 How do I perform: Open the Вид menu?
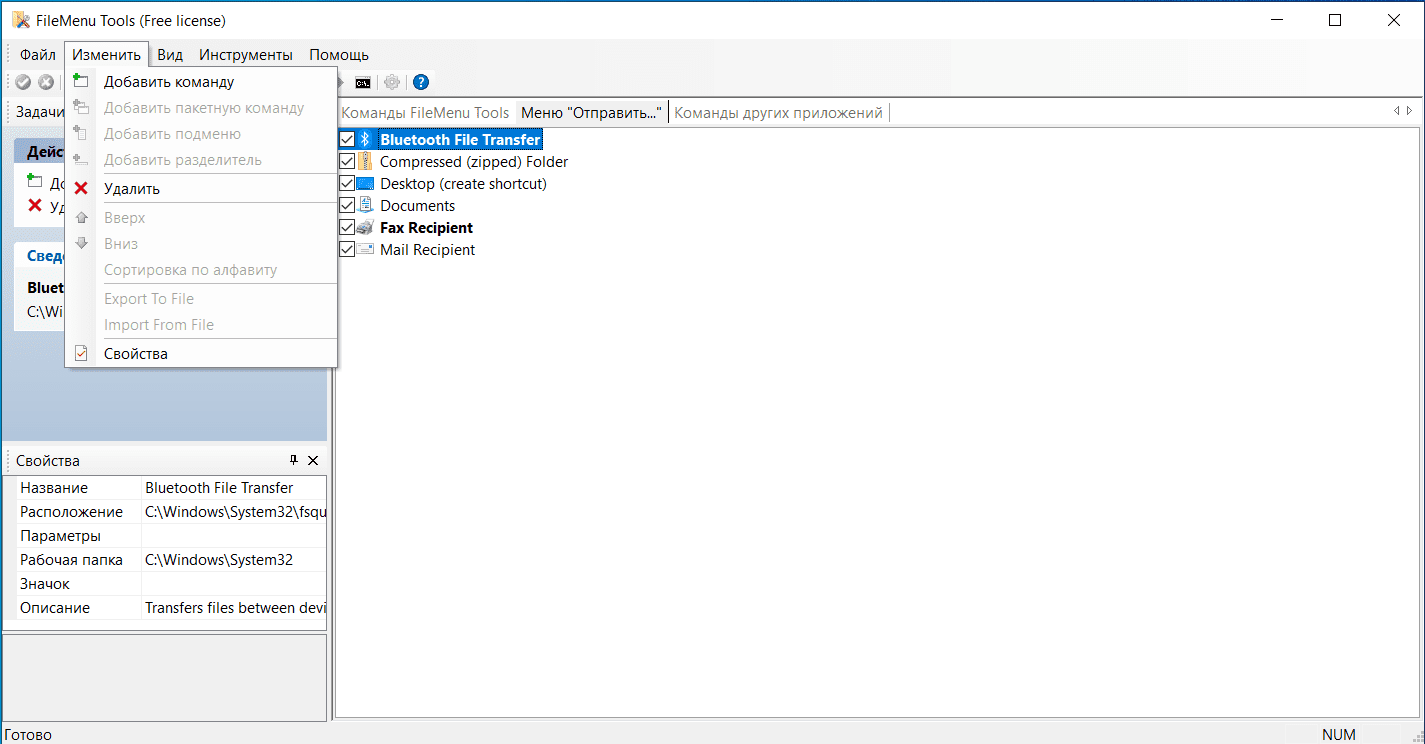coord(170,55)
